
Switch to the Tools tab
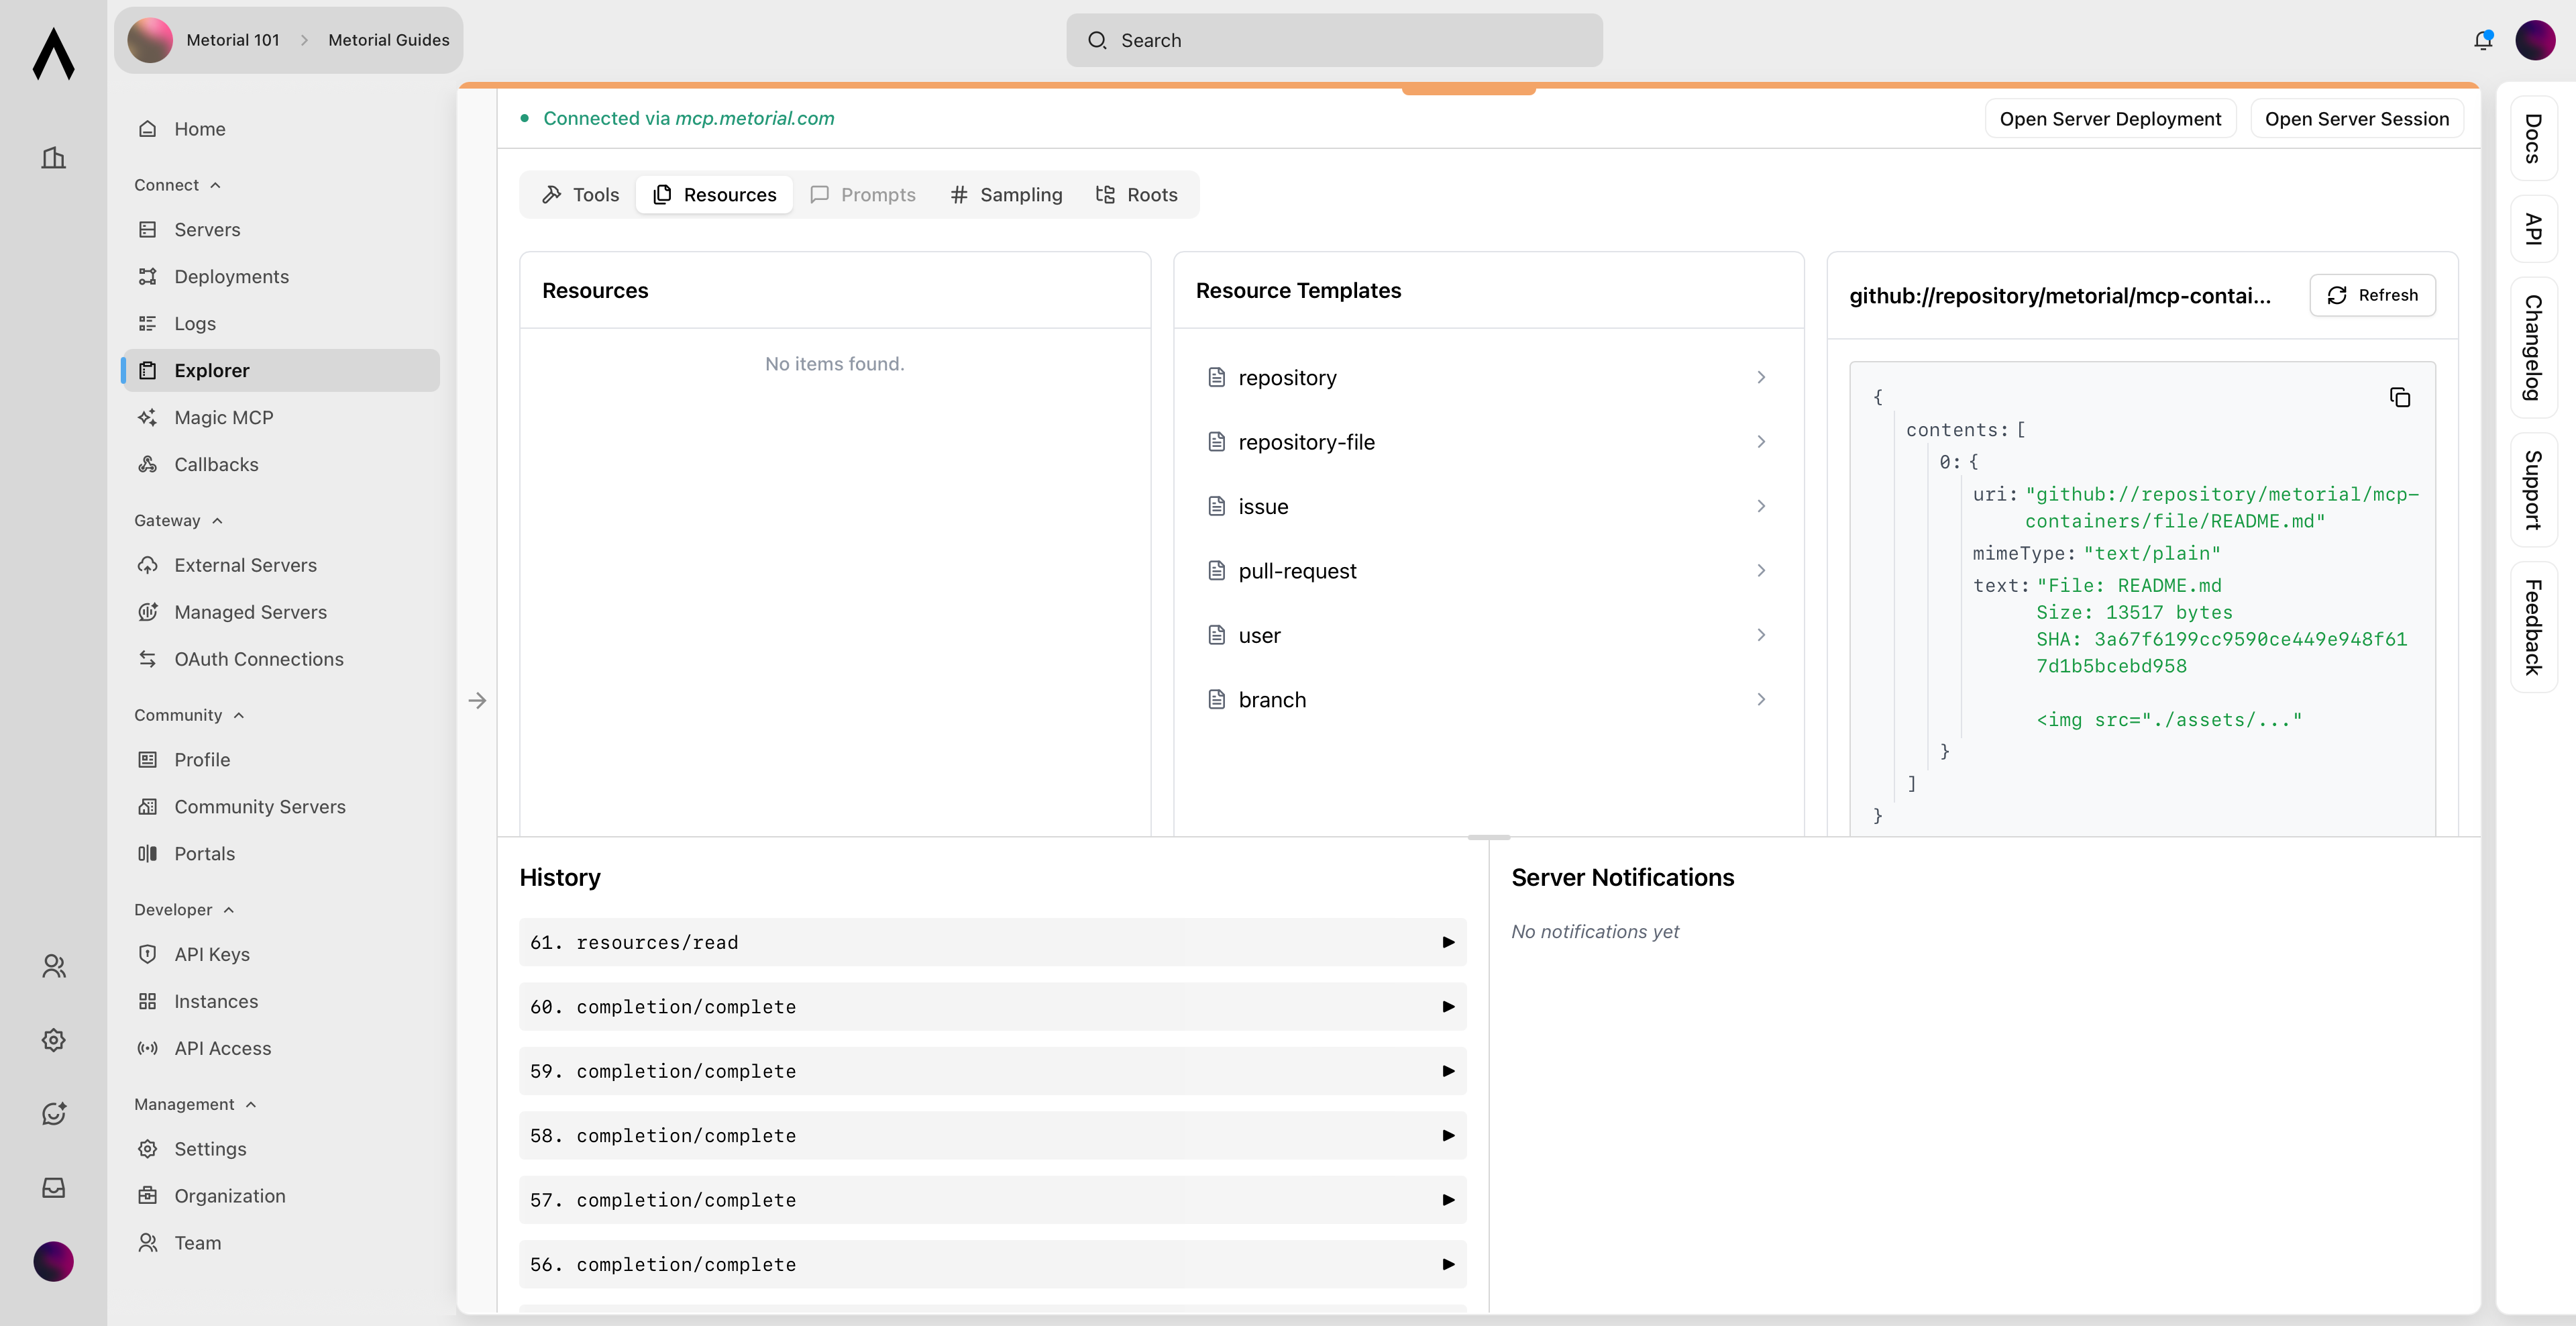(581, 195)
